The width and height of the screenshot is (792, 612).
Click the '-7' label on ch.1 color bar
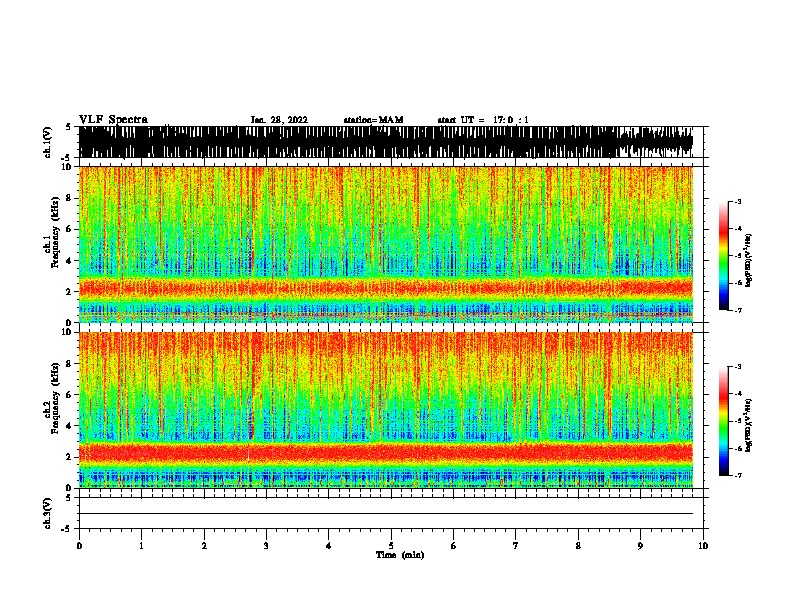(x=738, y=310)
